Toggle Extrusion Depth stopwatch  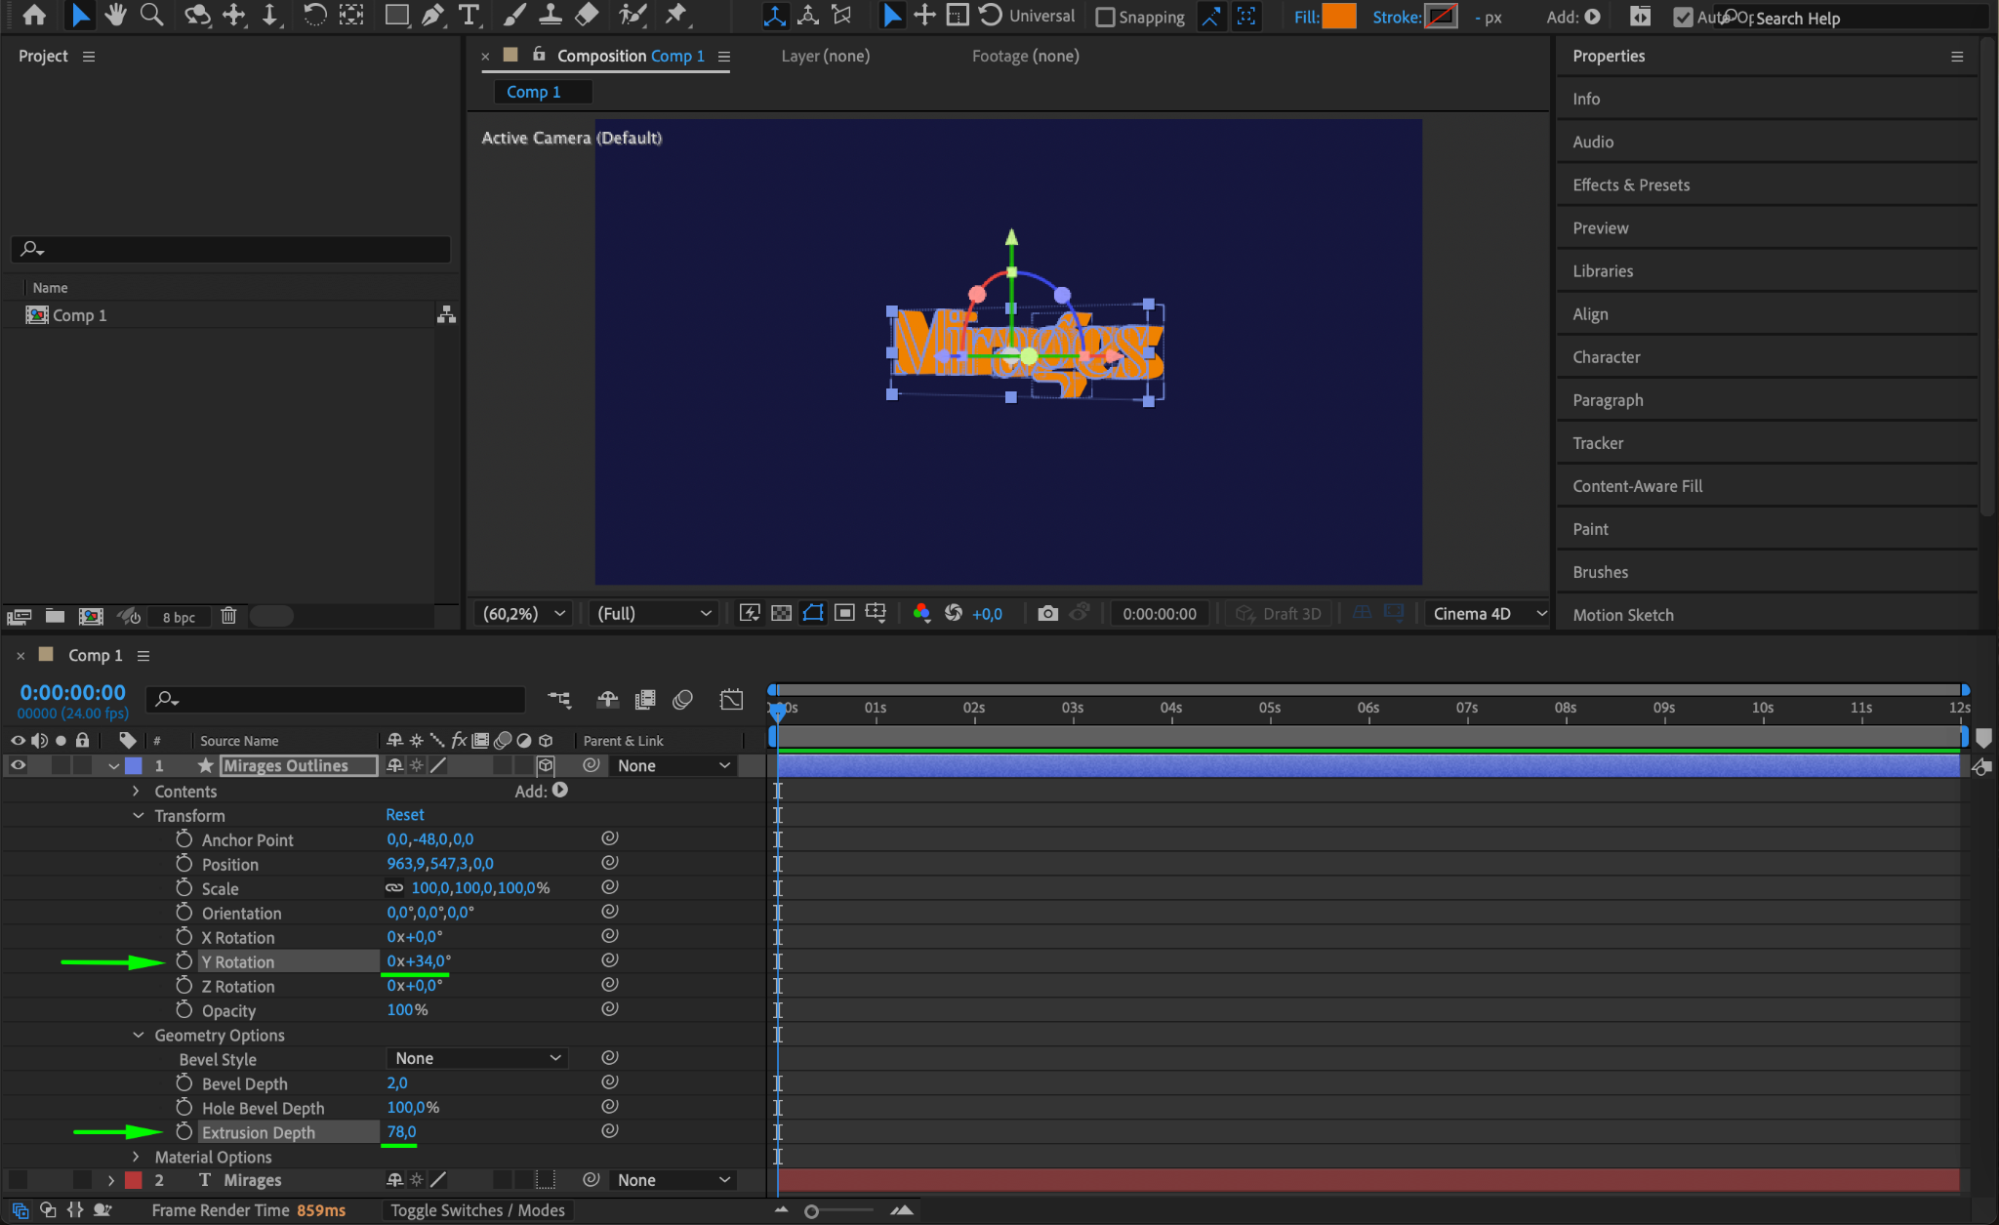184,1131
